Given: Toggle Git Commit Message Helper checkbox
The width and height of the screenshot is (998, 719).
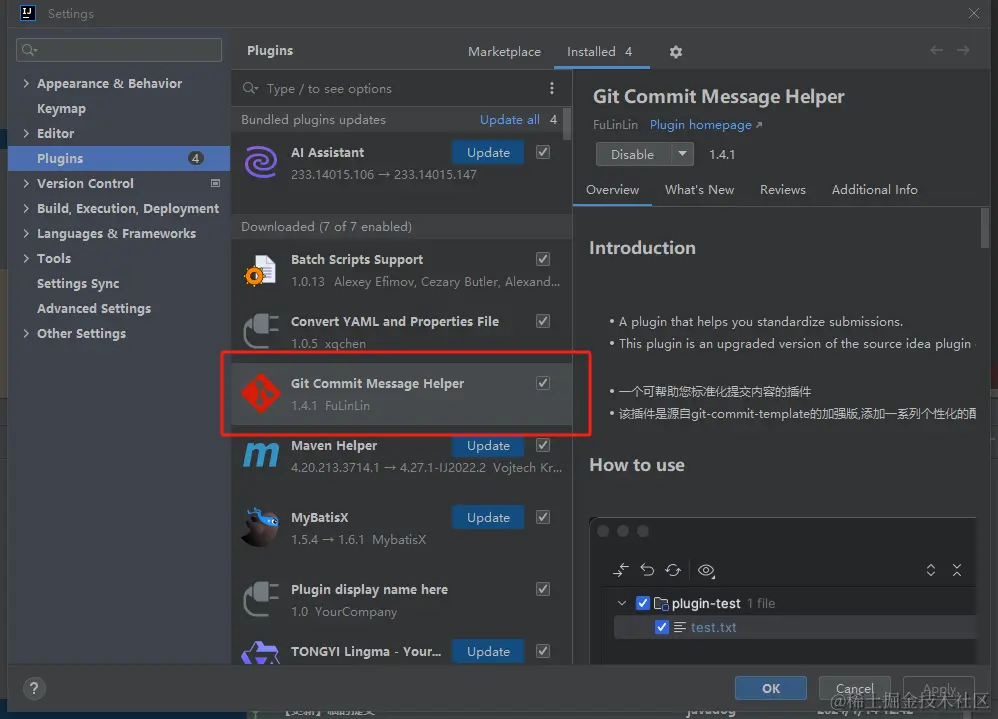Looking at the screenshot, I should coord(543,383).
